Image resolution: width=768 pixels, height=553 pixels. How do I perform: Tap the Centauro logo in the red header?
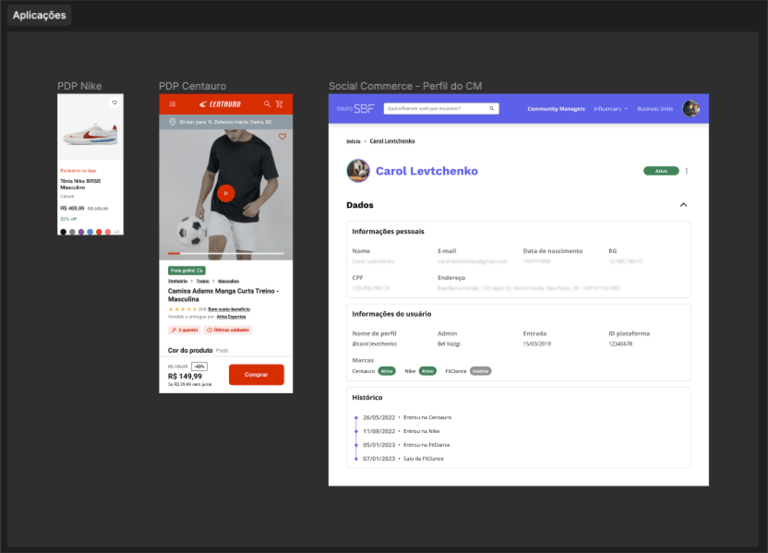coord(220,104)
